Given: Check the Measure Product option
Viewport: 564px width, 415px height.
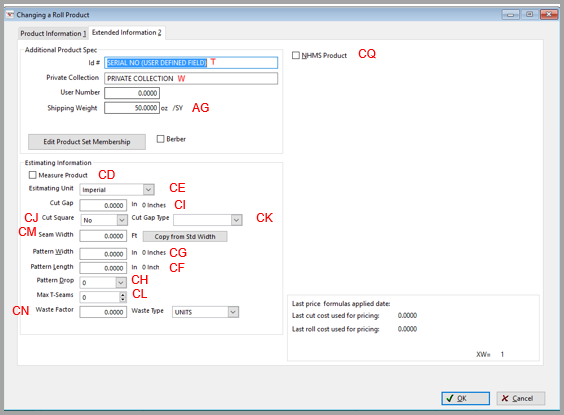Looking at the screenshot, I should 33,175.
